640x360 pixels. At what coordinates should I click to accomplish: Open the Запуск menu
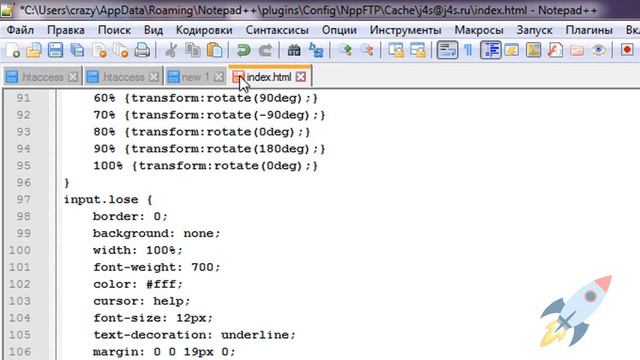click(534, 30)
